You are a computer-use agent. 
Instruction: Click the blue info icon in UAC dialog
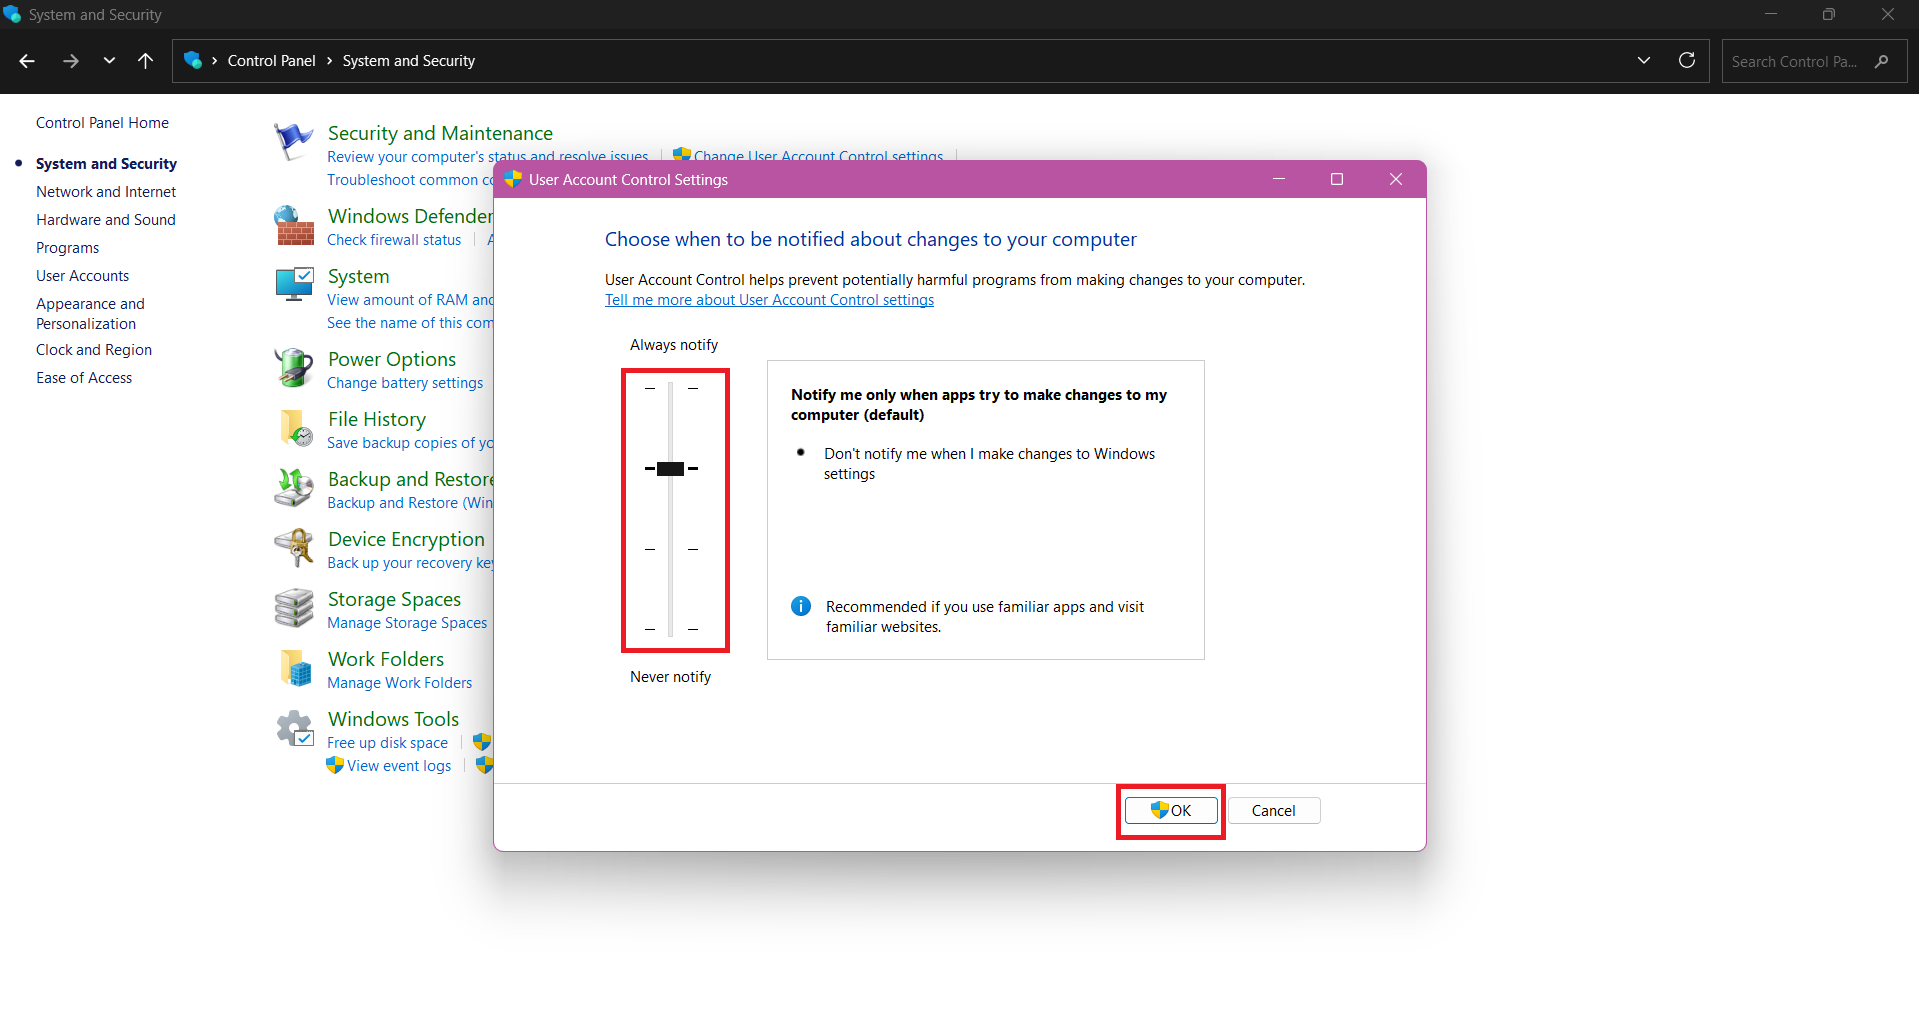click(801, 606)
